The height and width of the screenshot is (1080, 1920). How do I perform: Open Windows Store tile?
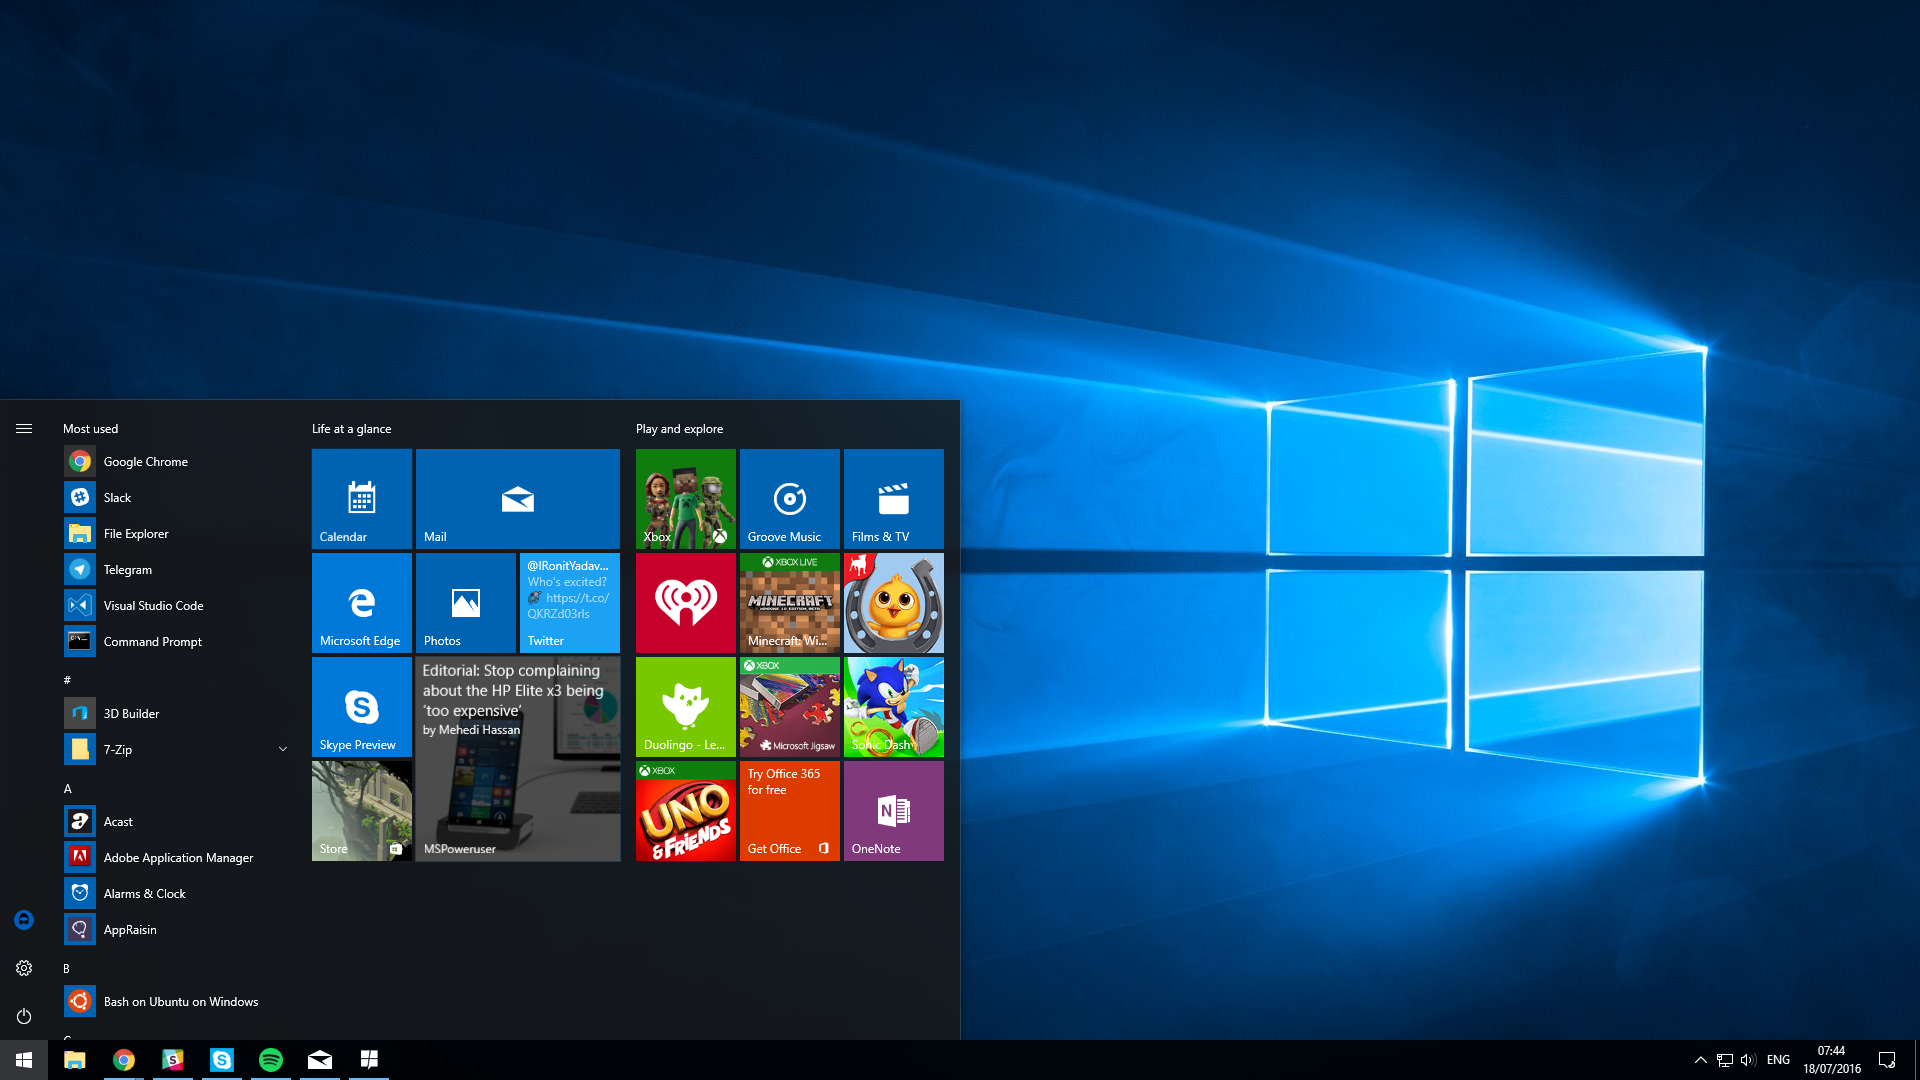(363, 810)
